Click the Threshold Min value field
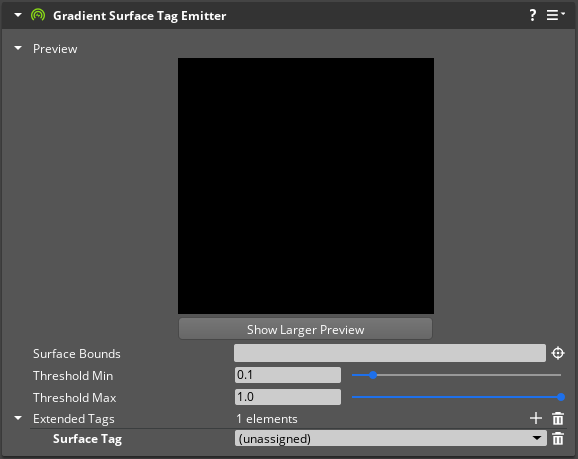 pos(288,375)
